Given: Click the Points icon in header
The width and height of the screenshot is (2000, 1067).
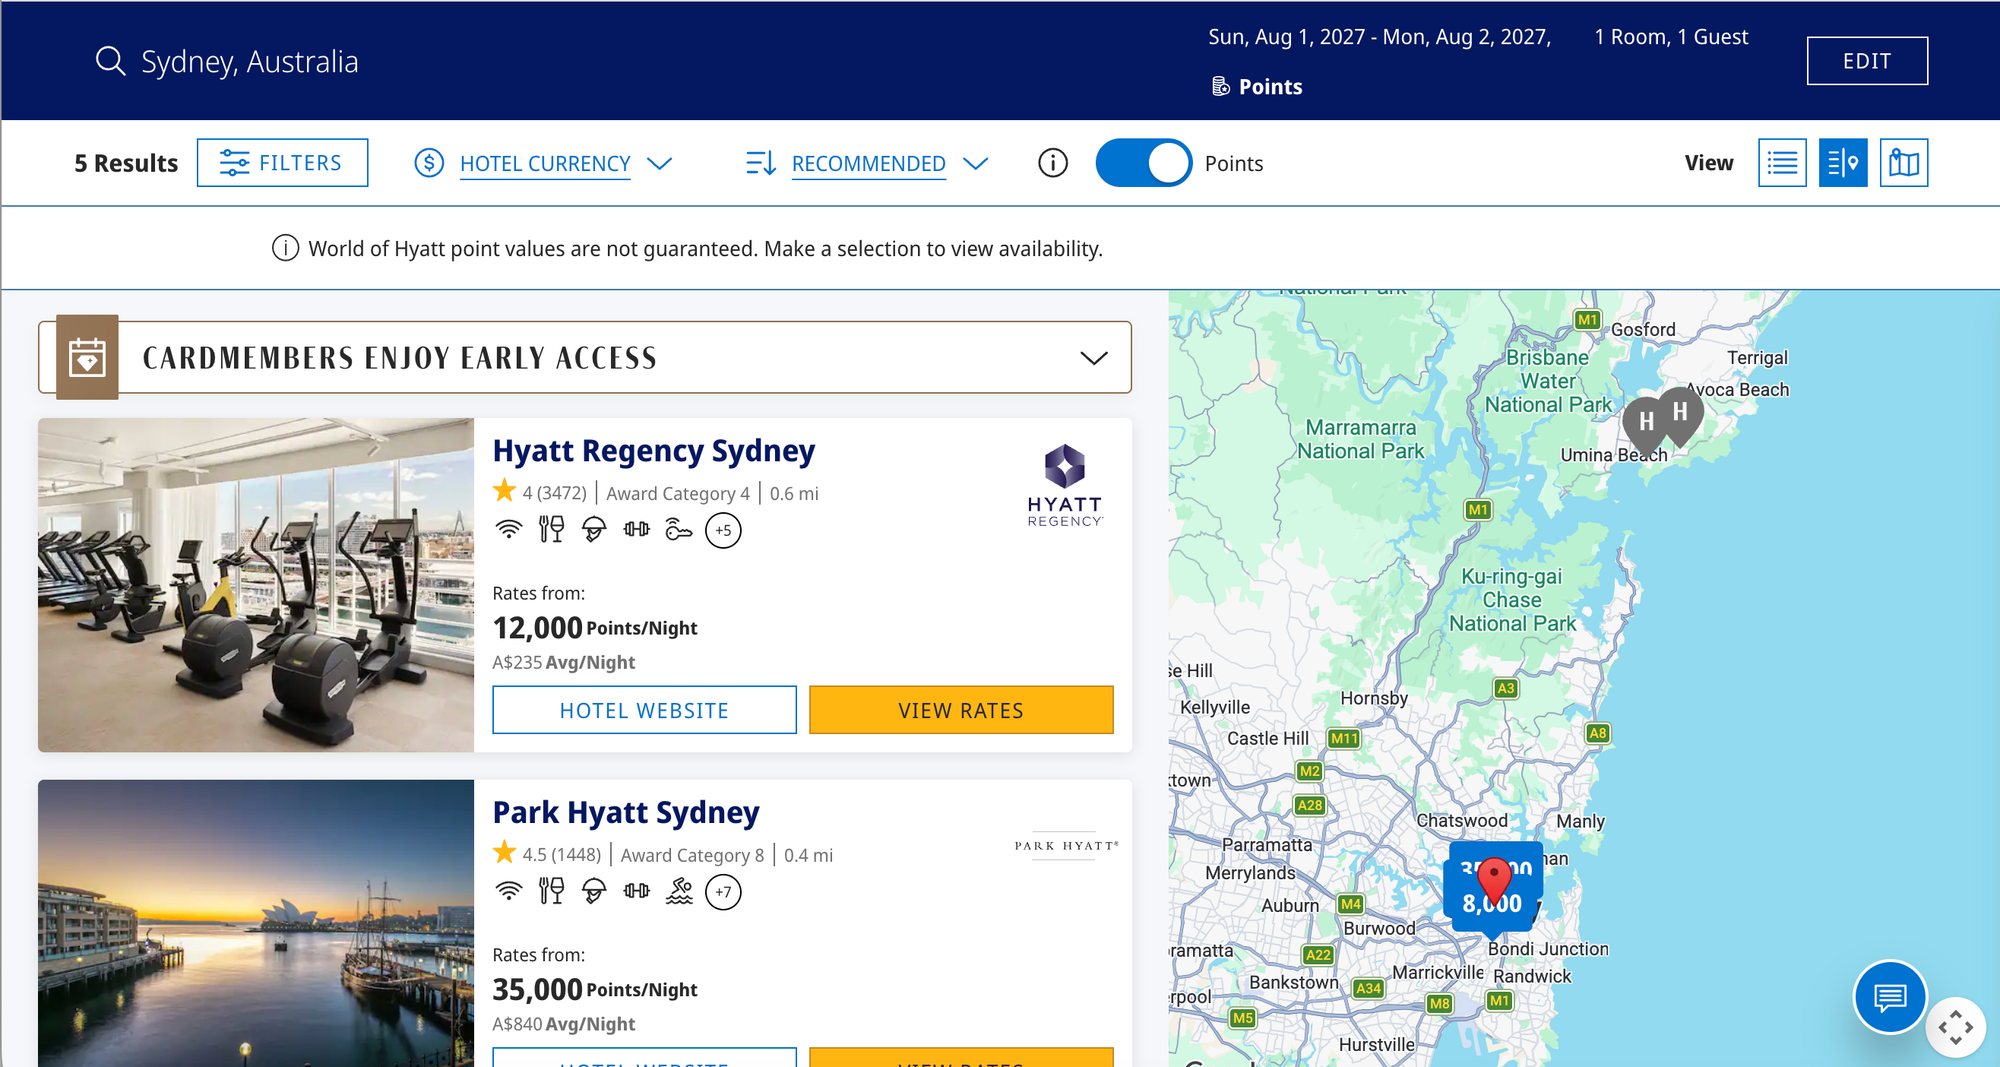Looking at the screenshot, I should click(x=1221, y=87).
